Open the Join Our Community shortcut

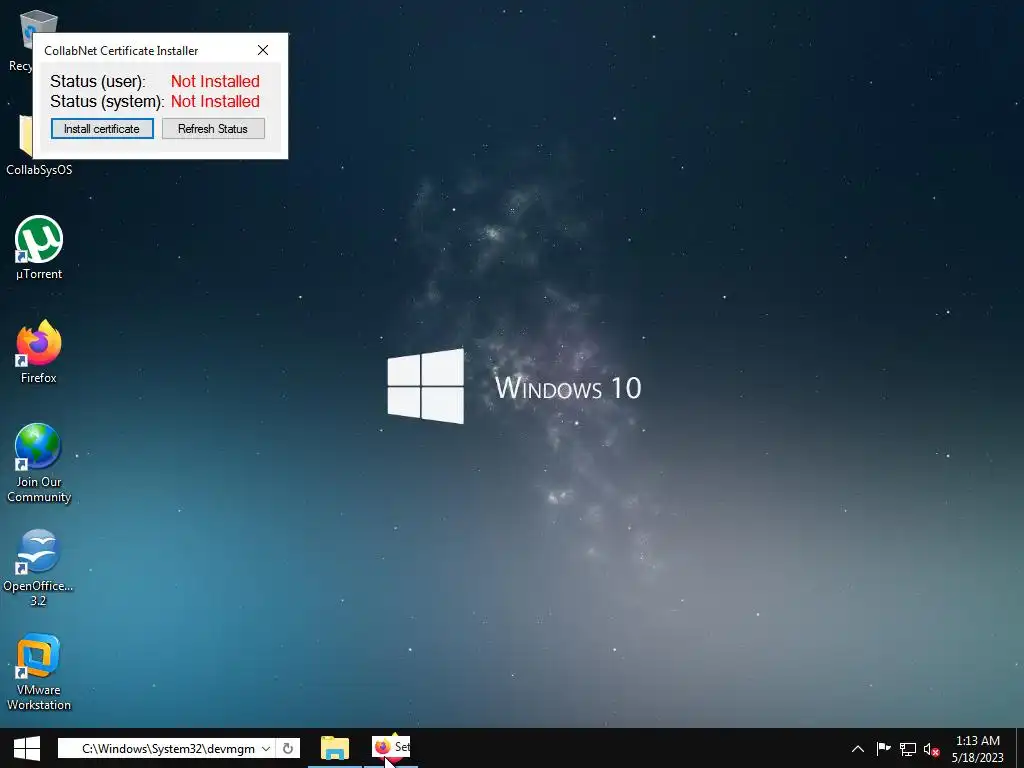click(39, 464)
